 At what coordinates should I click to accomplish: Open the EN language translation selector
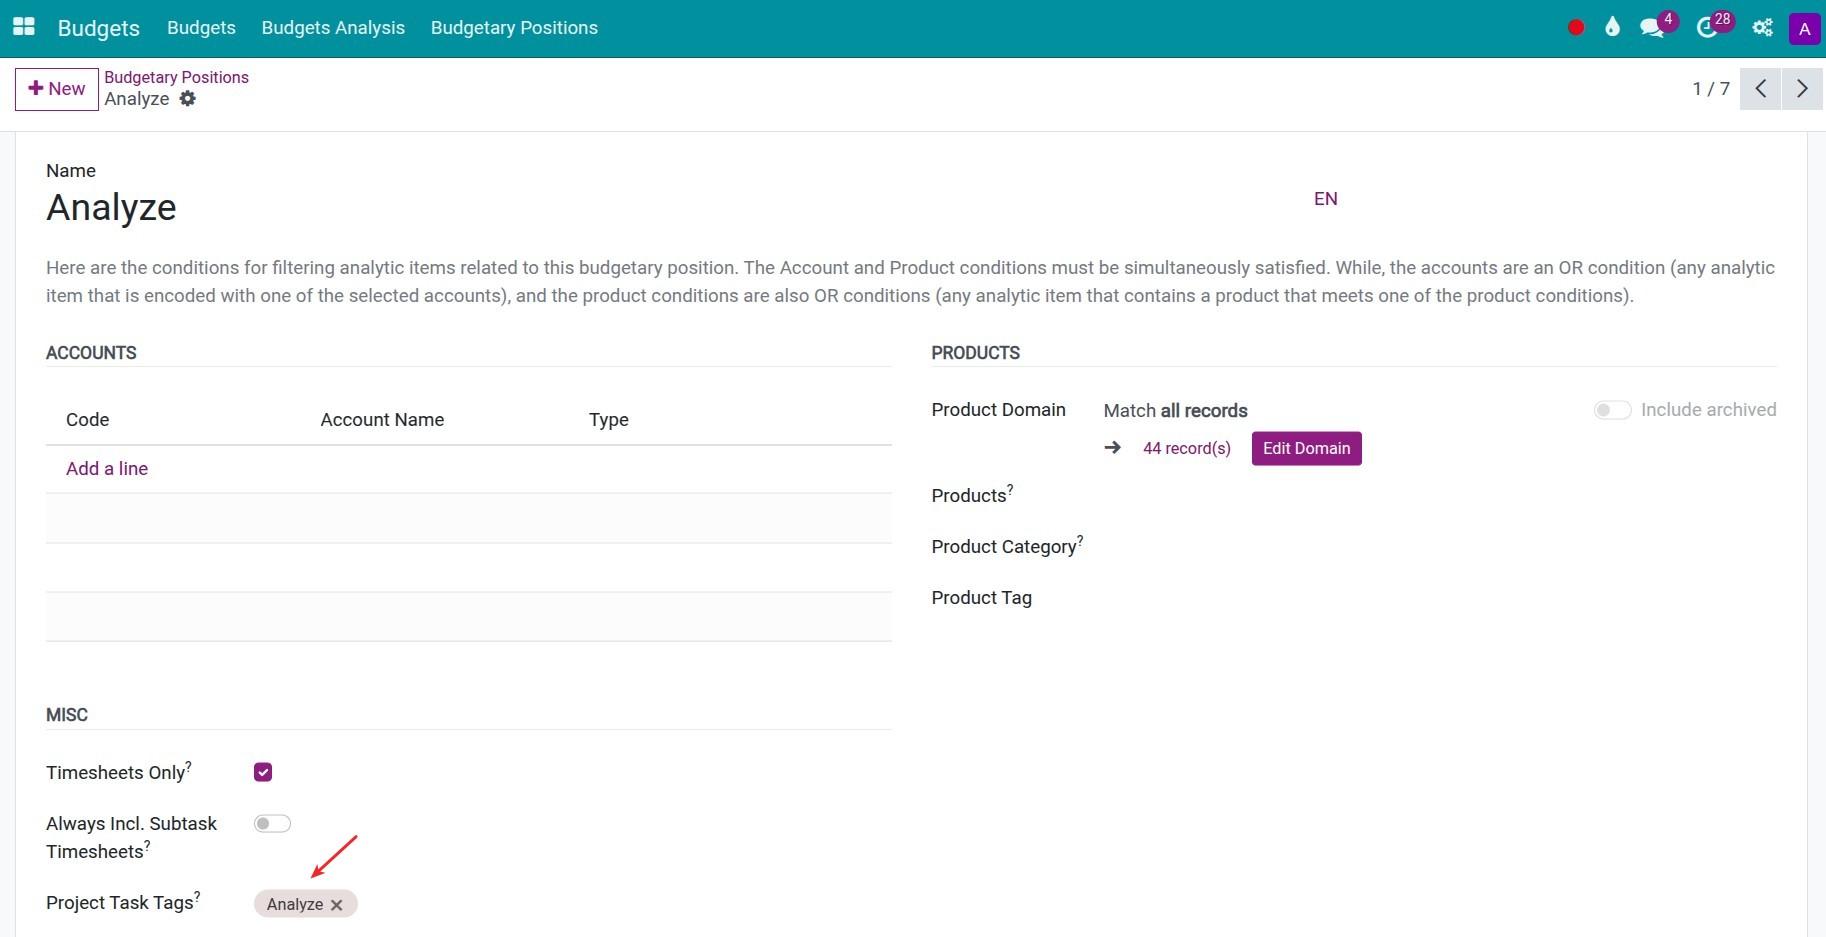[x=1325, y=199]
